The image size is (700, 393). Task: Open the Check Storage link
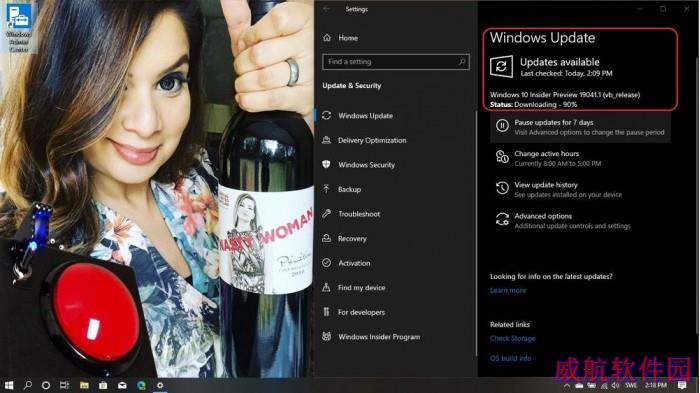(x=512, y=339)
